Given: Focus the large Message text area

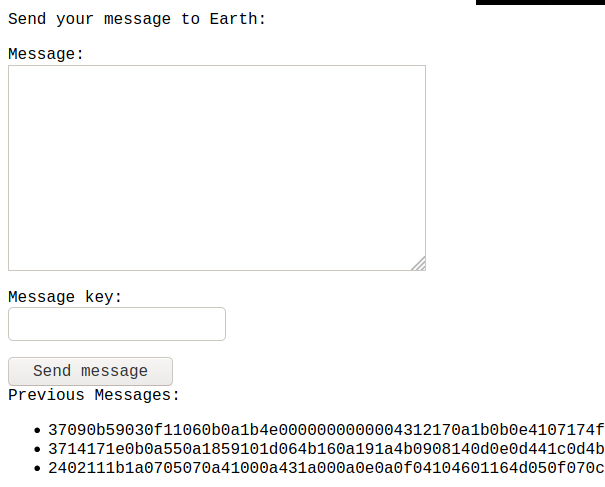Looking at the screenshot, I should [x=217, y=168].
